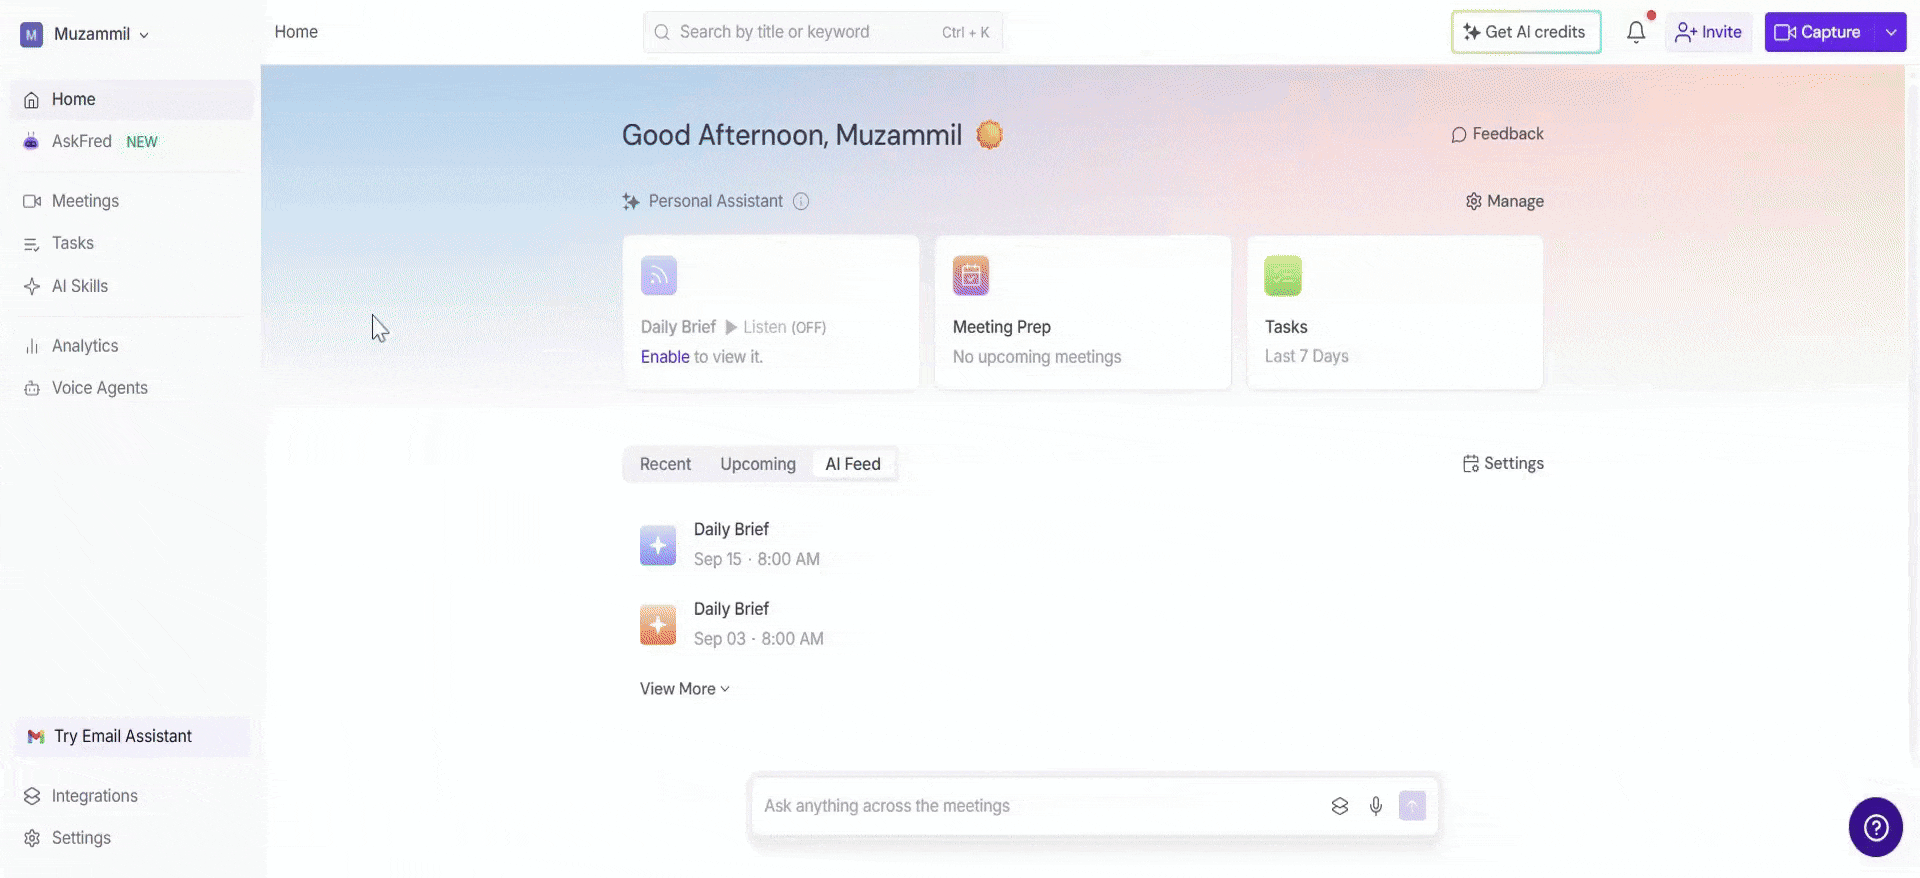Image resolution: width=1920 pixels, height=878 pixels.
Task: Switch to the Upcoming tab
Action: 758,464
